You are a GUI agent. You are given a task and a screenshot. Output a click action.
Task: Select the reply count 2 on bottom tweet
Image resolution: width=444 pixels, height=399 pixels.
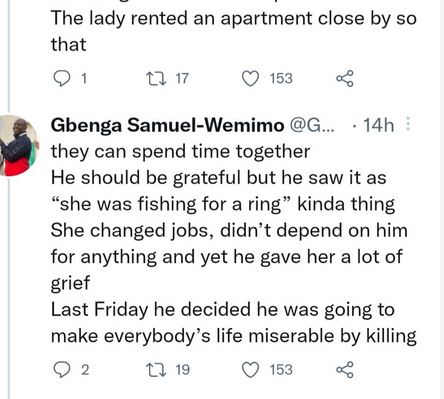[85, 370]
